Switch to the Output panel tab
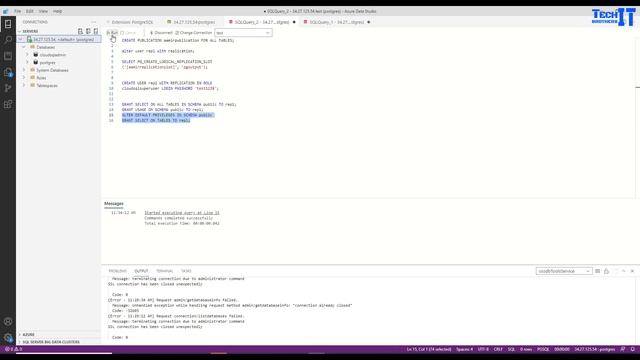The width and height of the screenshot is (640, 360). (x=141, y=271)
